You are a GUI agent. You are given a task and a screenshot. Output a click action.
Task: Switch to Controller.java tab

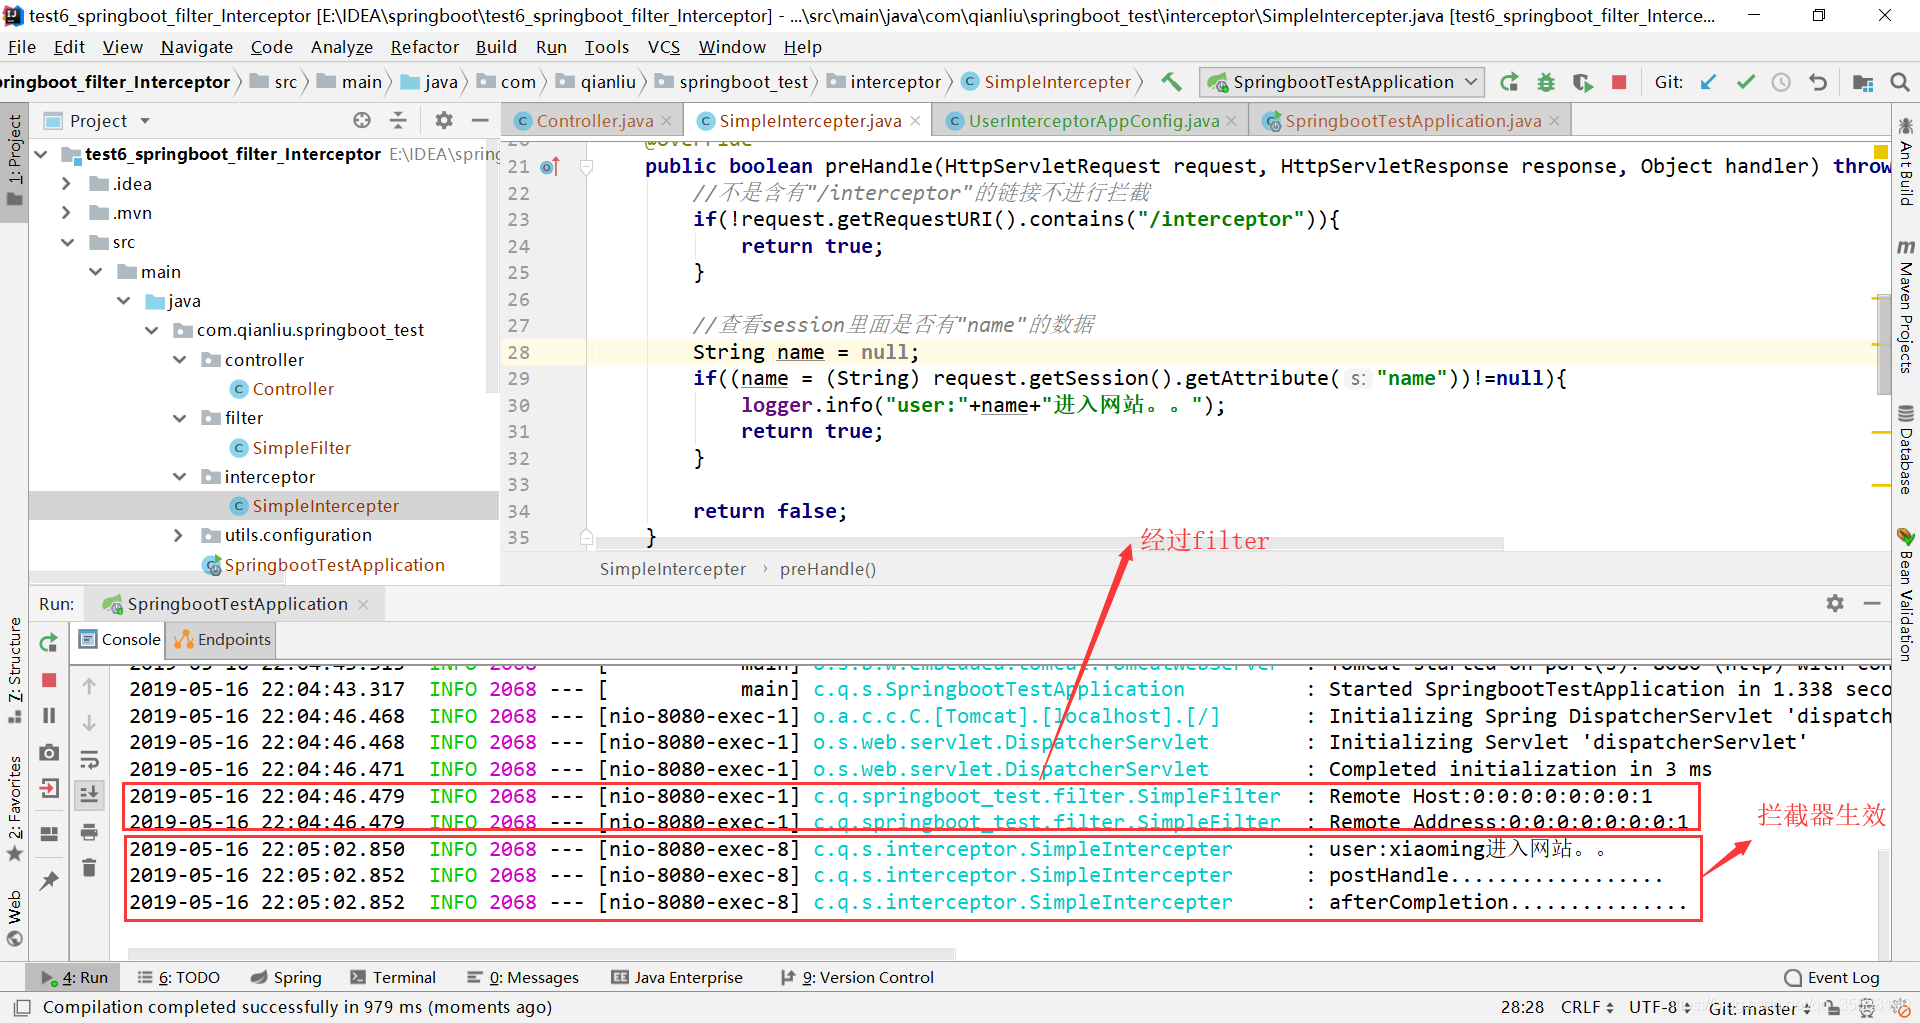click(594, 121)
